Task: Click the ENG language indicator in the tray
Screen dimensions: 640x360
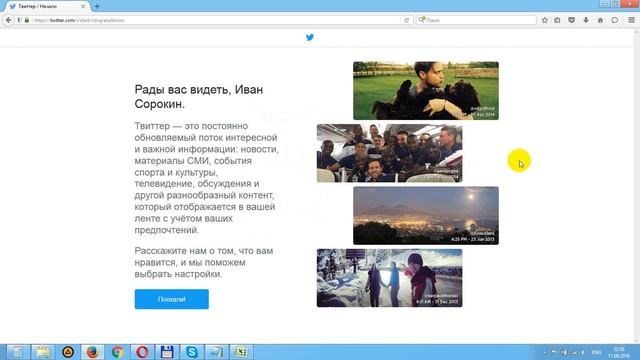Action: (x=596, y=352)
